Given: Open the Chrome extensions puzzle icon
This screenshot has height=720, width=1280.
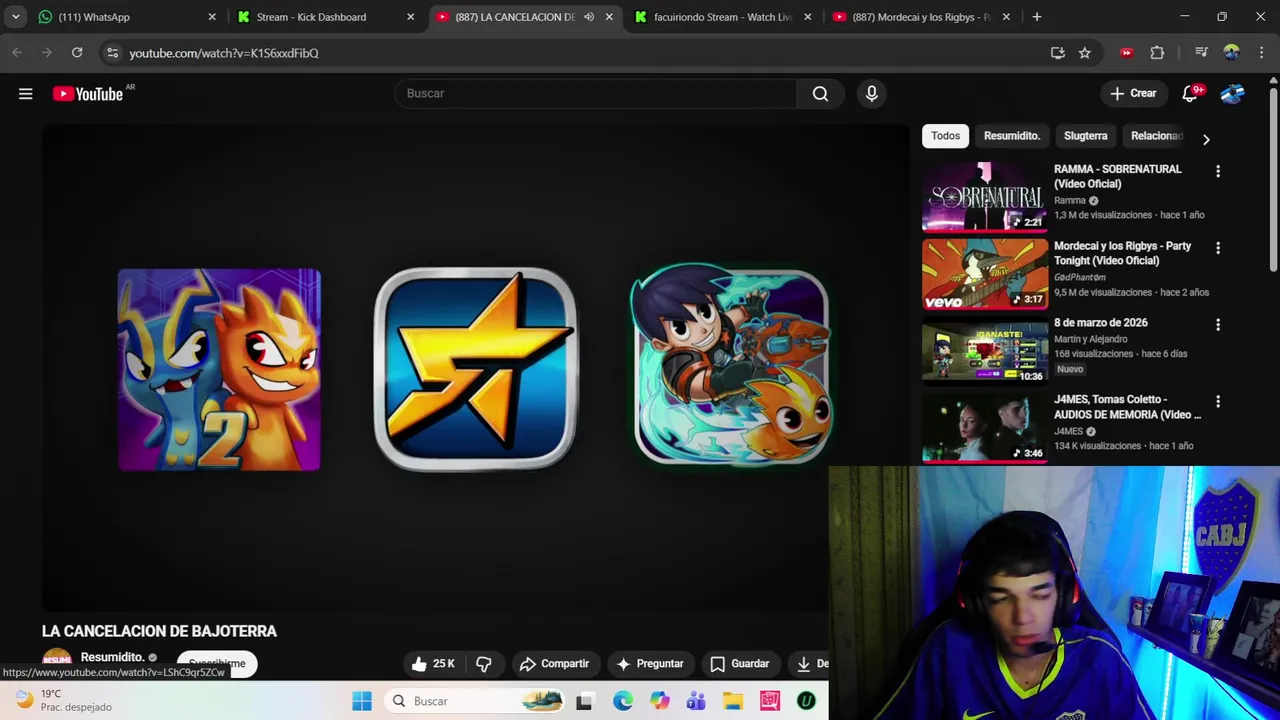Looking at the screenshot, I should coord(1157,53).
